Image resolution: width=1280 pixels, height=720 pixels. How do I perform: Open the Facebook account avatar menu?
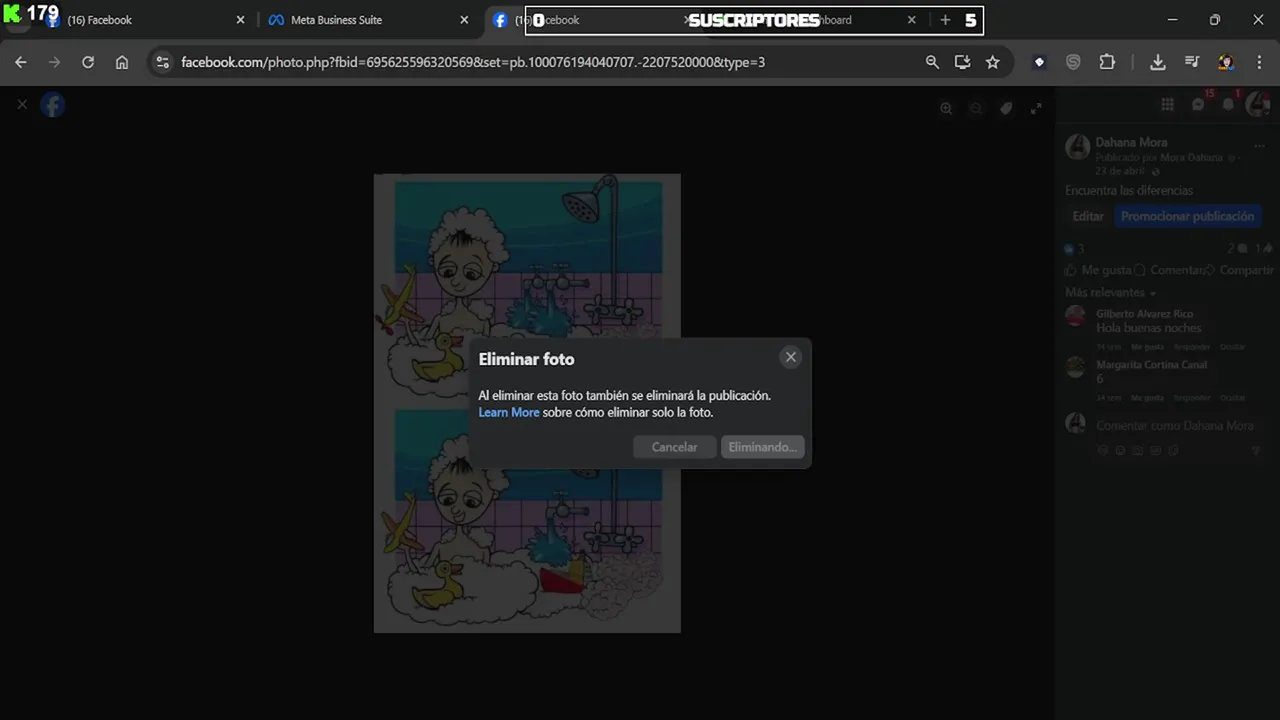pos(1258,105)
